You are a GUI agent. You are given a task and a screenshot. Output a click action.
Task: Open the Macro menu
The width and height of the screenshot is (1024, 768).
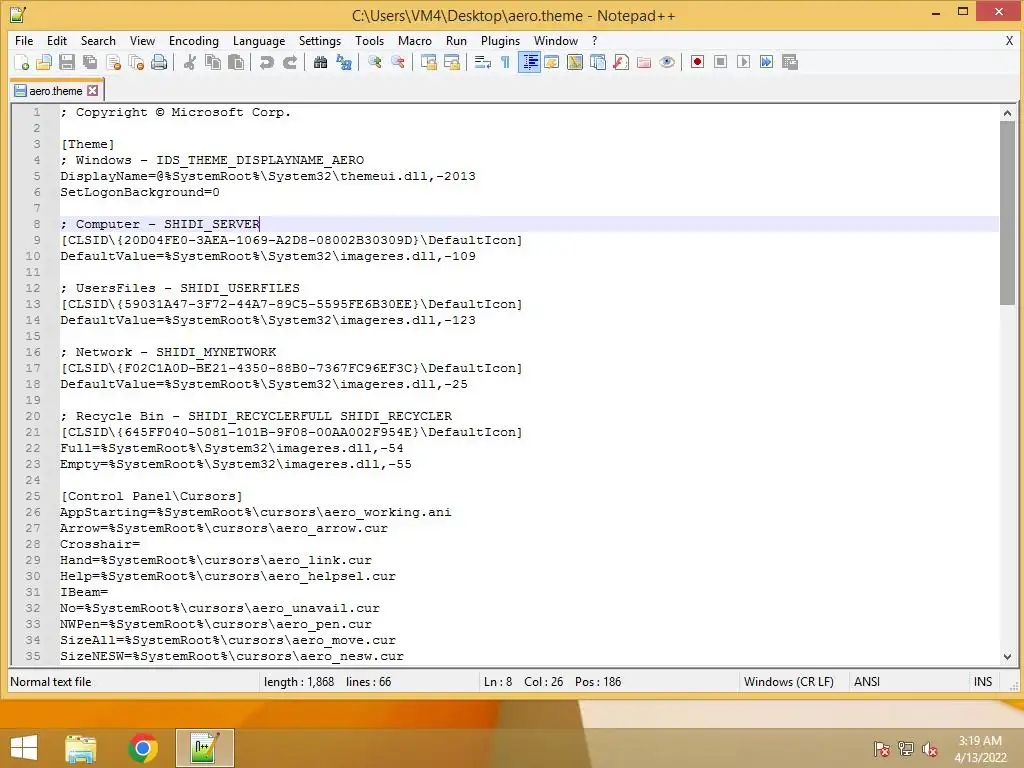(x=415, y=40)
